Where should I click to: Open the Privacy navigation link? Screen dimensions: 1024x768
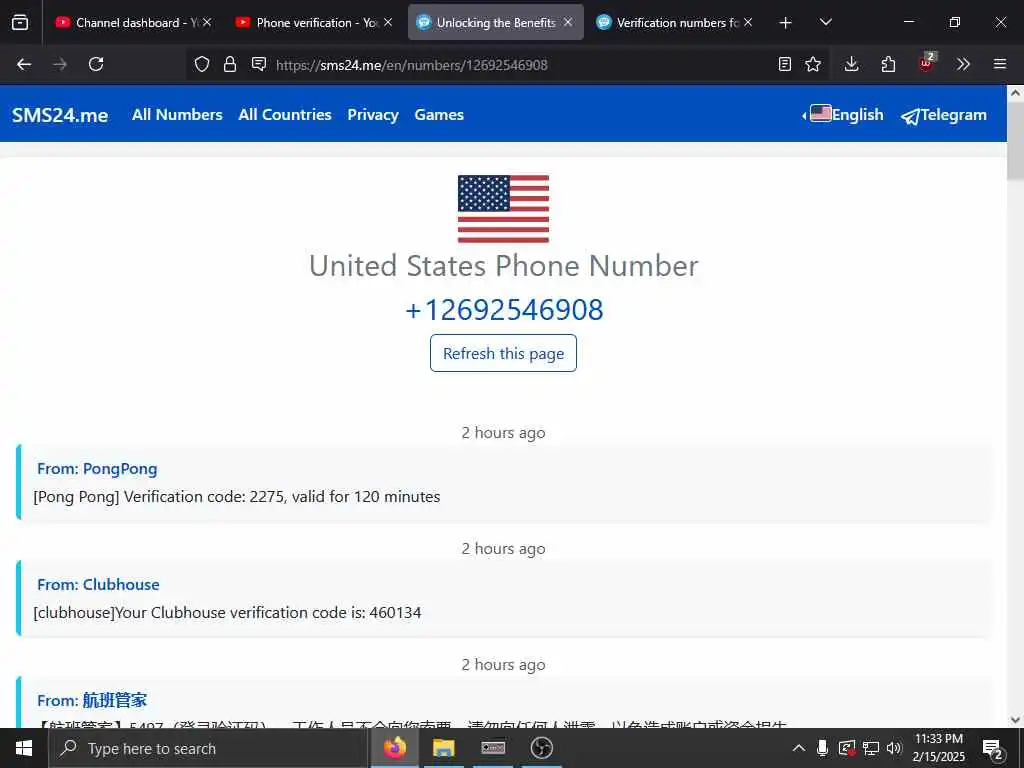[373, 115]
